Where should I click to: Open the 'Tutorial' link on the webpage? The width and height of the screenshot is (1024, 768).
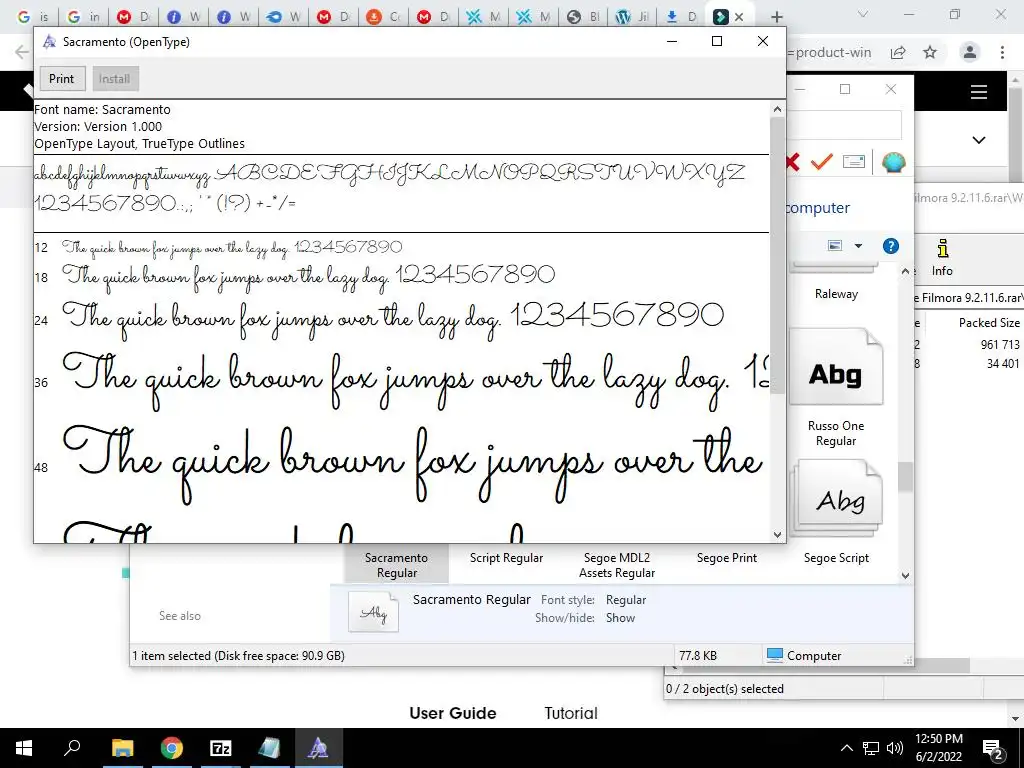[x=571, y=713]
